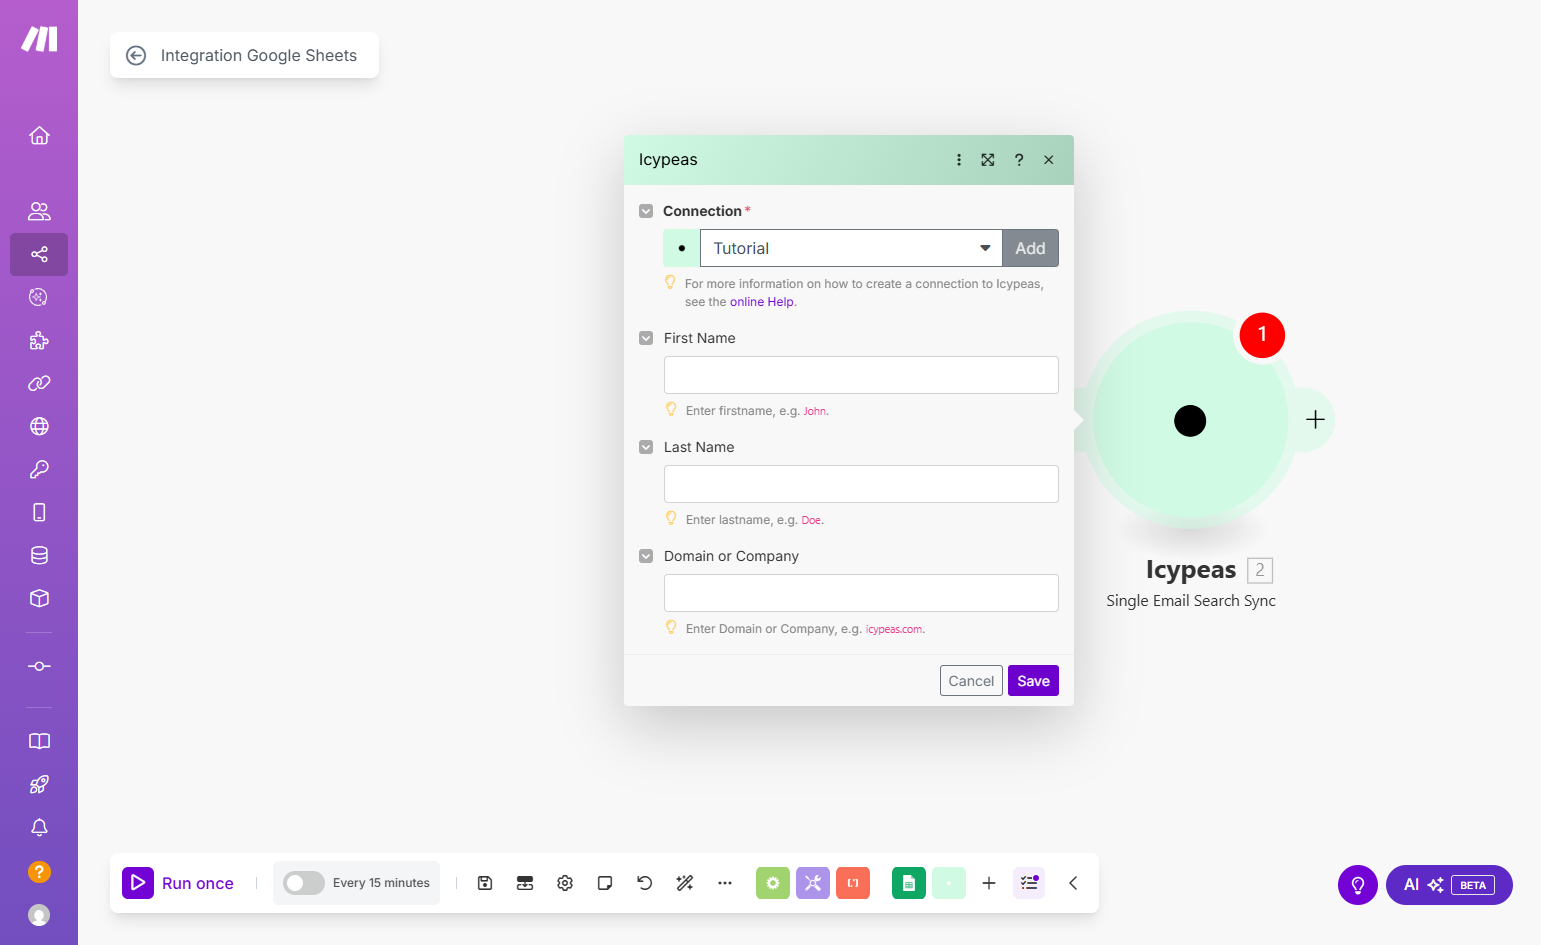Screen dimensions: 1541x945
Task: Click the back arrow next to Integration Google Sheets
Action: [x=136, y=56]
